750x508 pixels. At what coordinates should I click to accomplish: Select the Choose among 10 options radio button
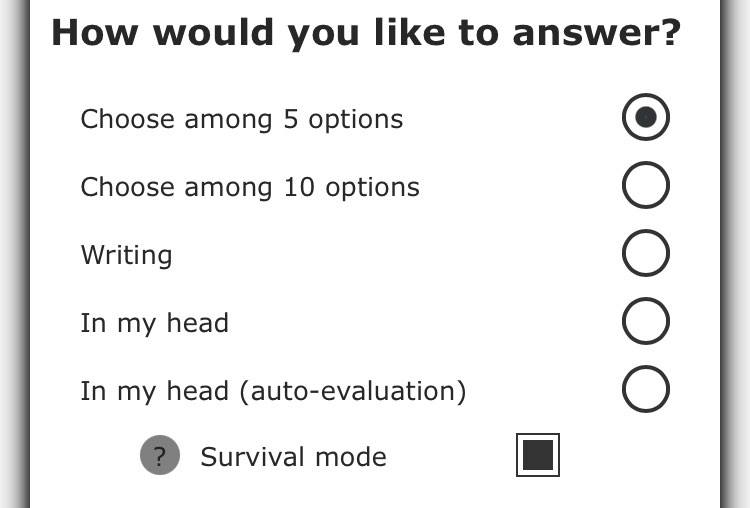[646, 185]
